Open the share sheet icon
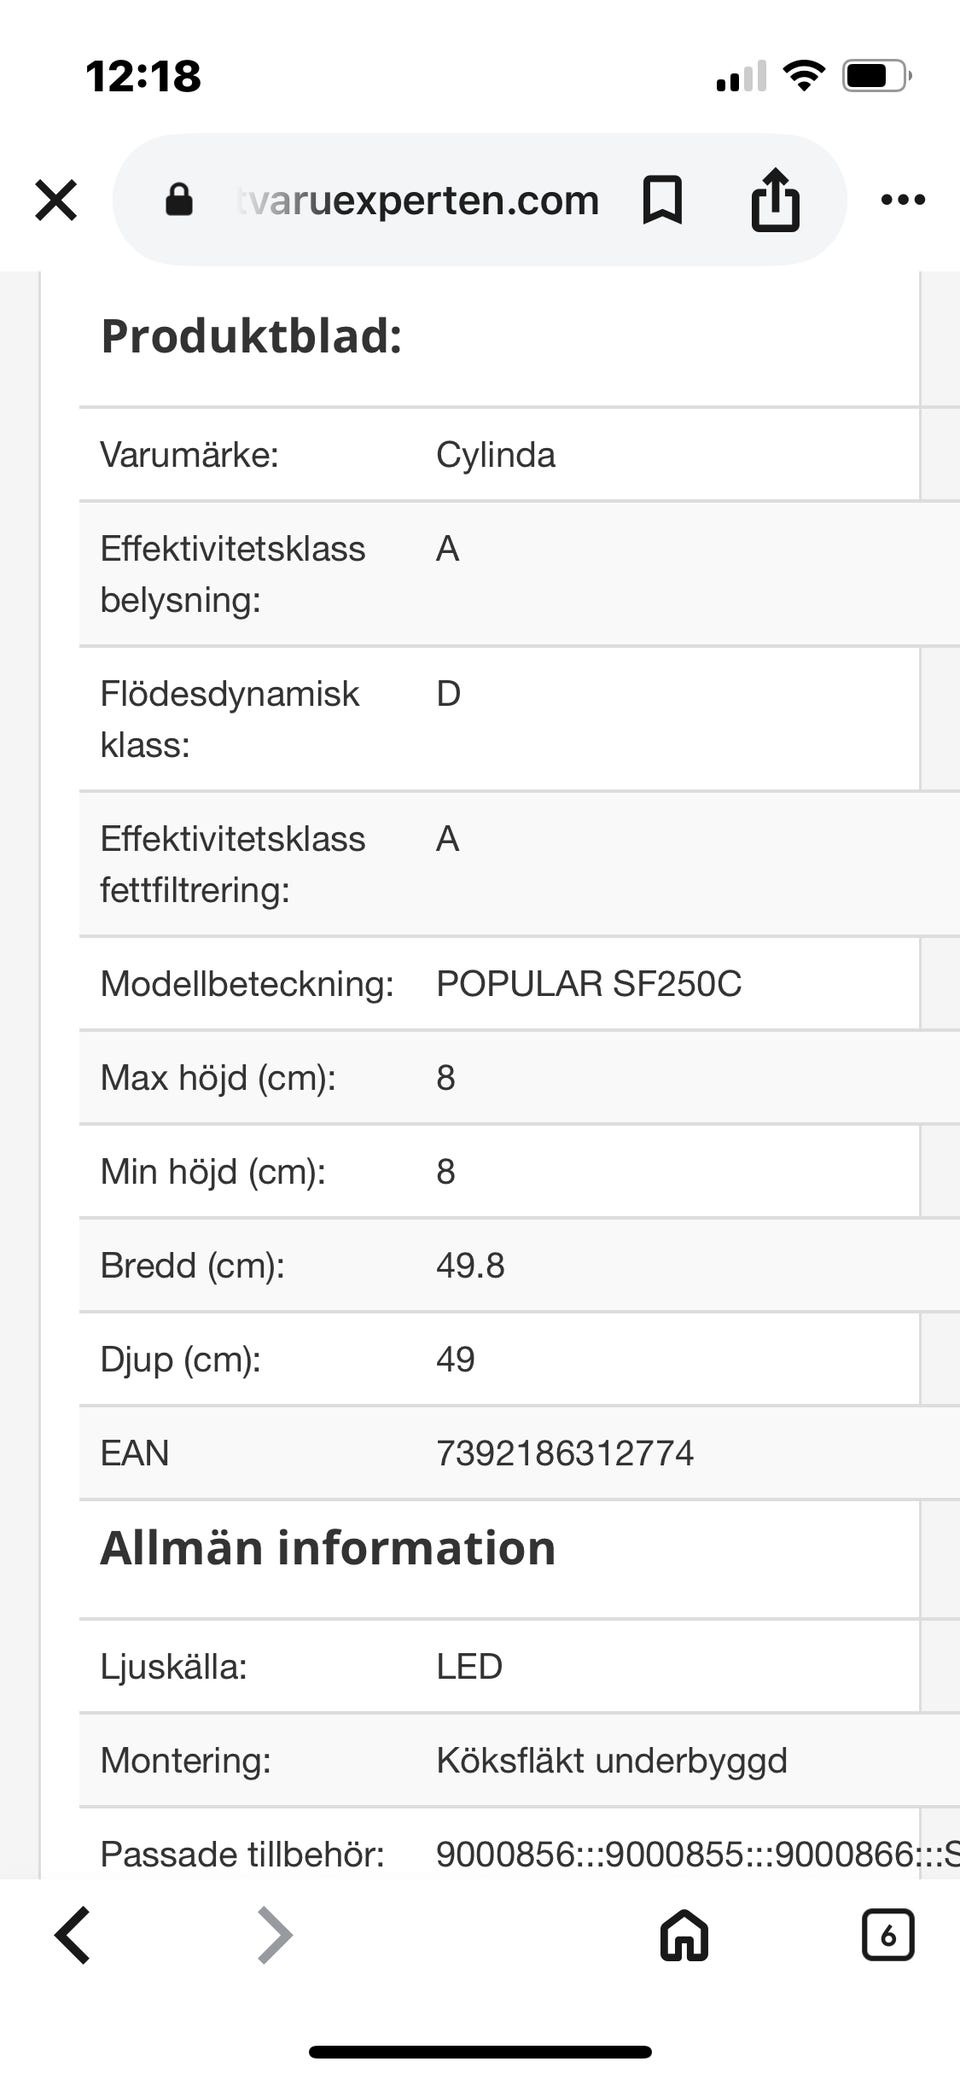The image size is (960, 2079). pyautogui.click(x=775, y=200)
